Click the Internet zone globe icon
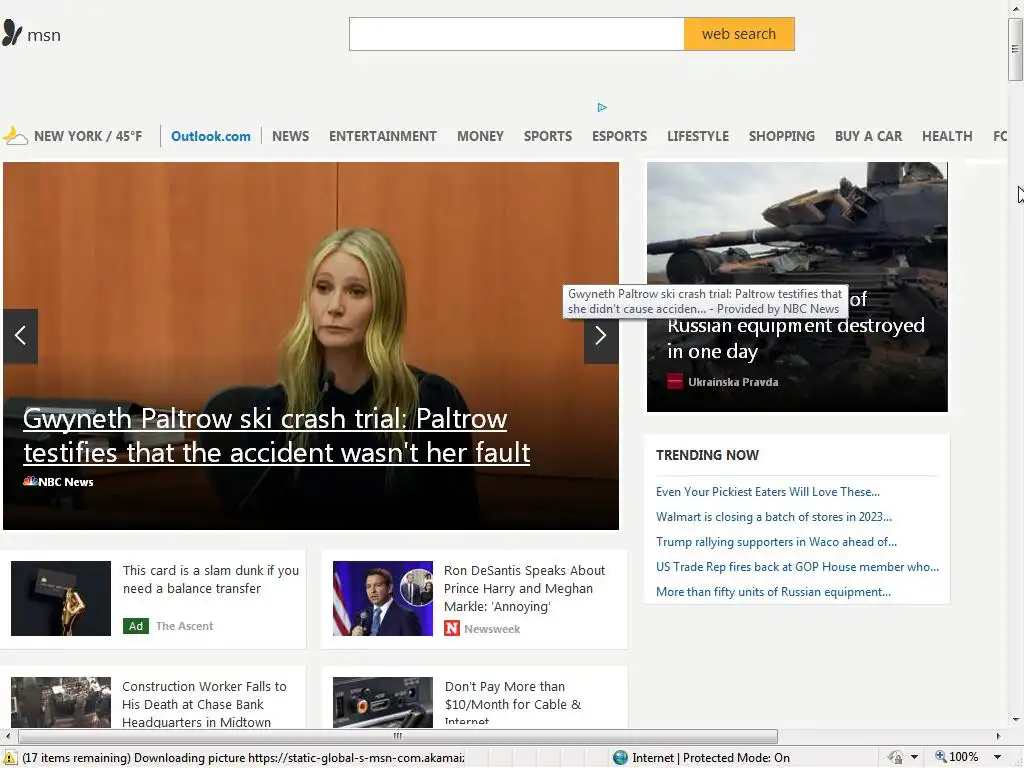Viewport: 1024px width, 768px height. 620,758
